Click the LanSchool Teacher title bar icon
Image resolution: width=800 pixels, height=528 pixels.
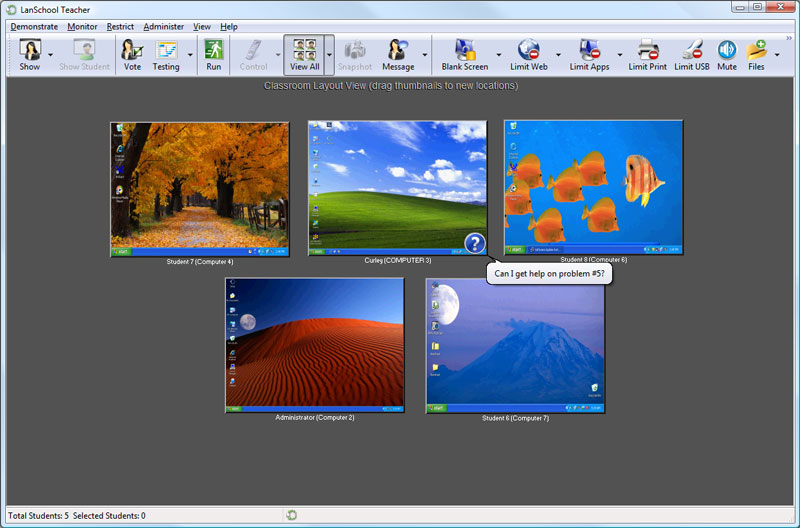(11, 10)
